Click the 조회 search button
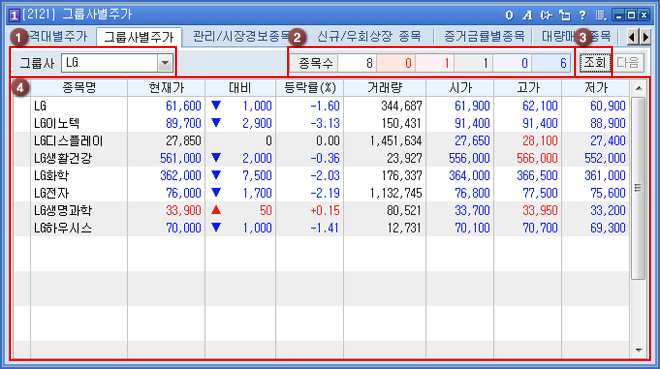 coord(594,63)
